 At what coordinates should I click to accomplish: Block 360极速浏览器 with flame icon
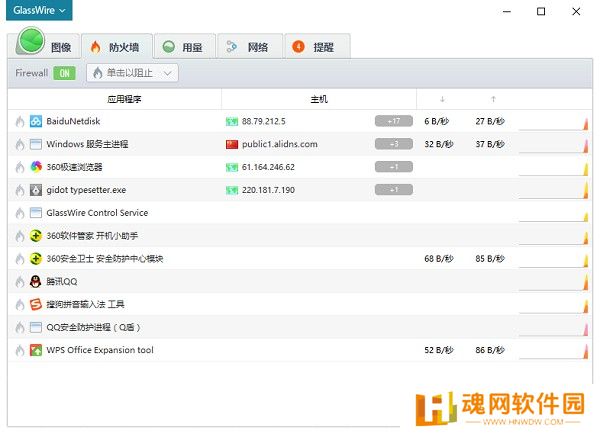click(20, 167)
